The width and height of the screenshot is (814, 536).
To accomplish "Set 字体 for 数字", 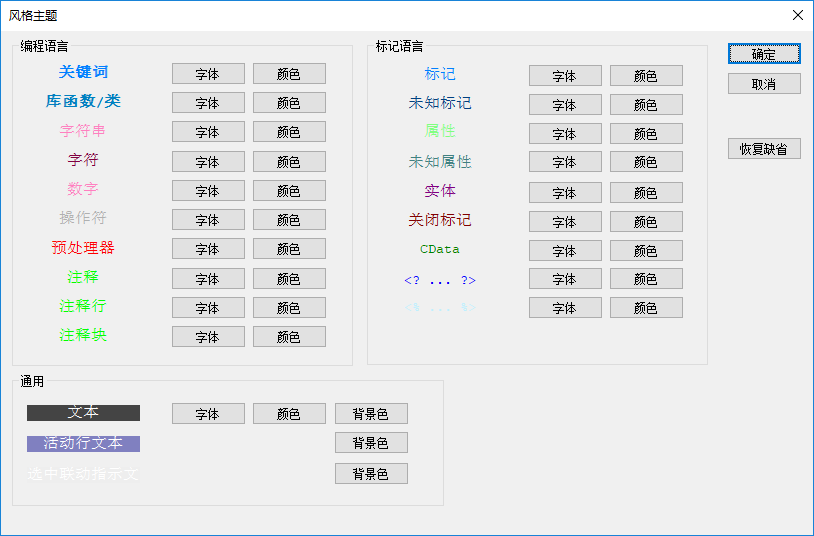I will [x=208, y=191].
